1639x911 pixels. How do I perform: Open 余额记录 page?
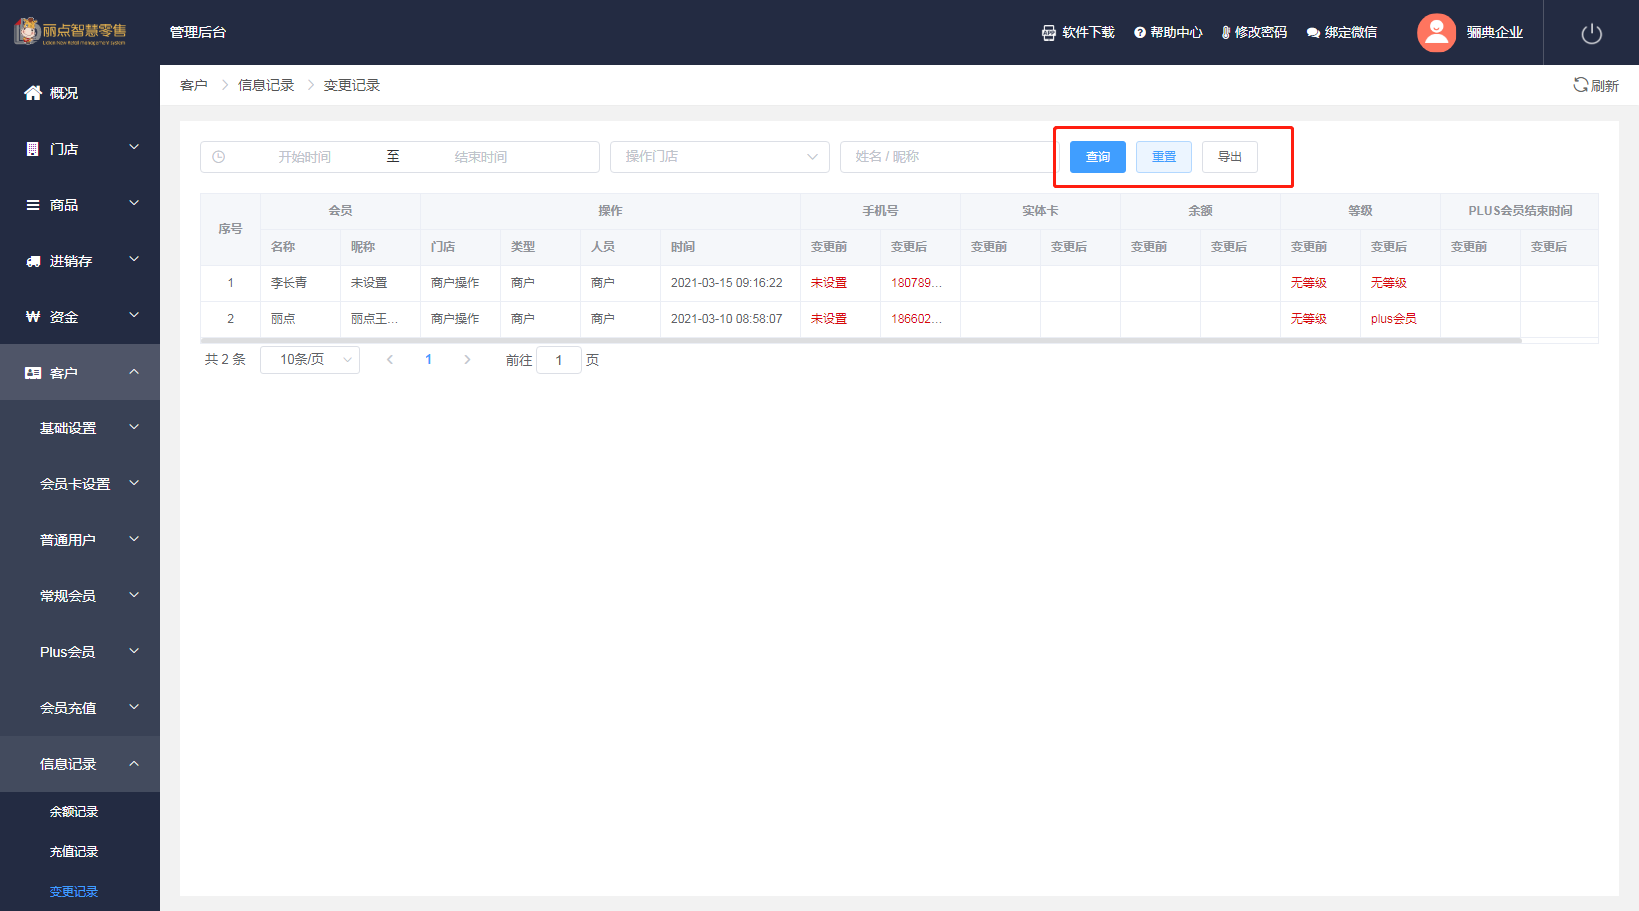click(74, 812)
